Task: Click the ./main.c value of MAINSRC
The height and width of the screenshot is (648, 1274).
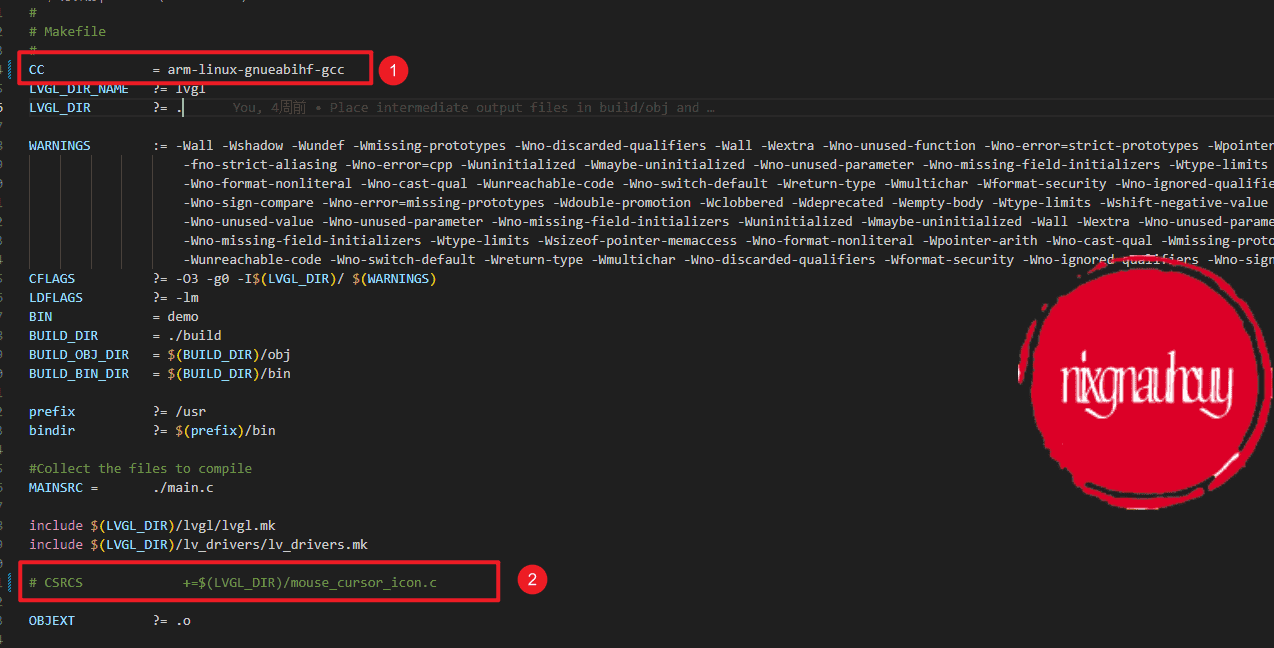Action: tap(183, 487)
